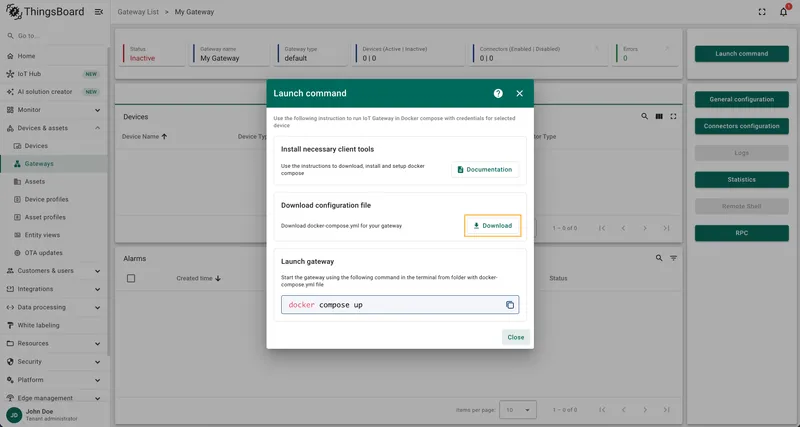The image size is (800, 427).
Task: Search in Devices table
Action: click(644, 116)
